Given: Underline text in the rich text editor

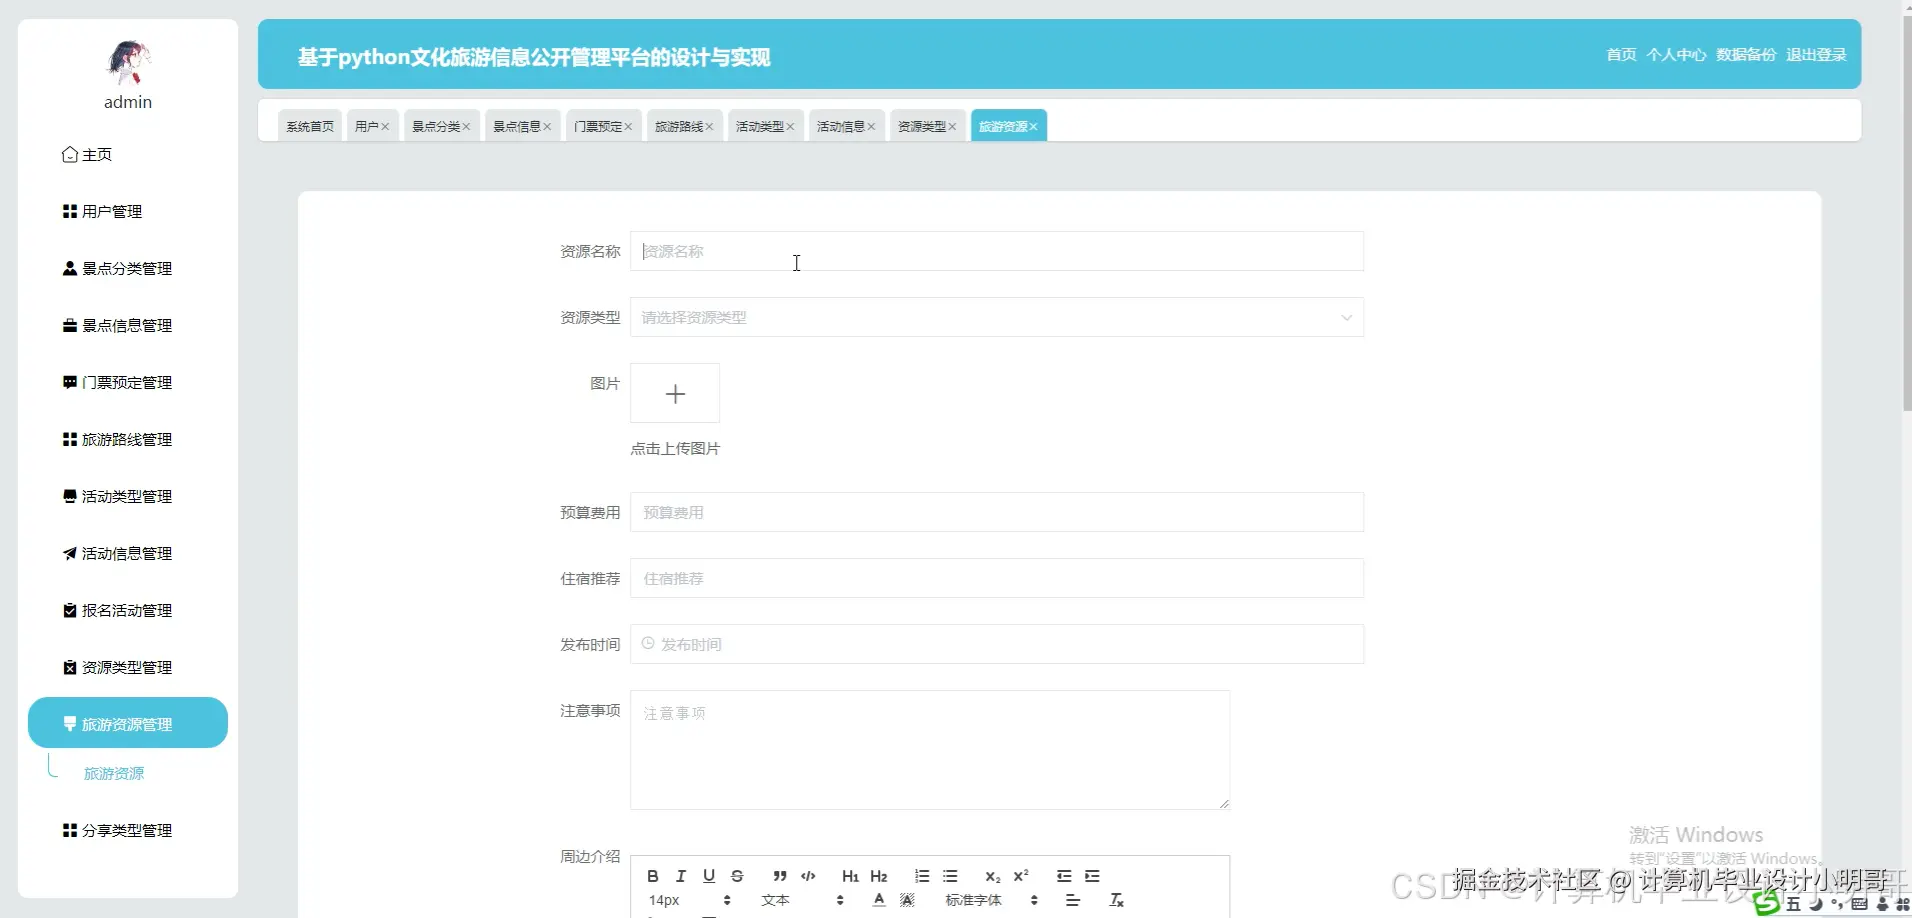Looking at the screenshot, I should [x=708, y=876].
